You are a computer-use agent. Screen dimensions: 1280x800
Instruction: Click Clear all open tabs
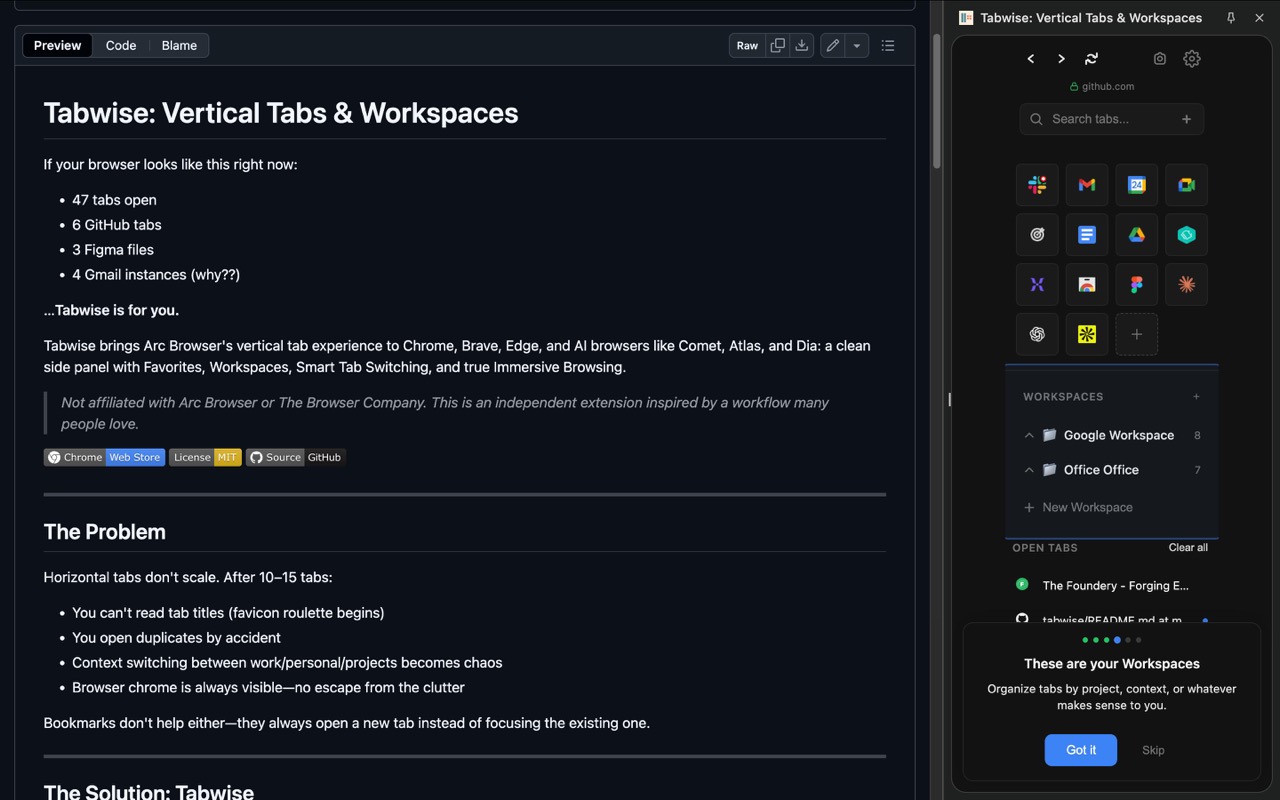[x=1188, y=547]
